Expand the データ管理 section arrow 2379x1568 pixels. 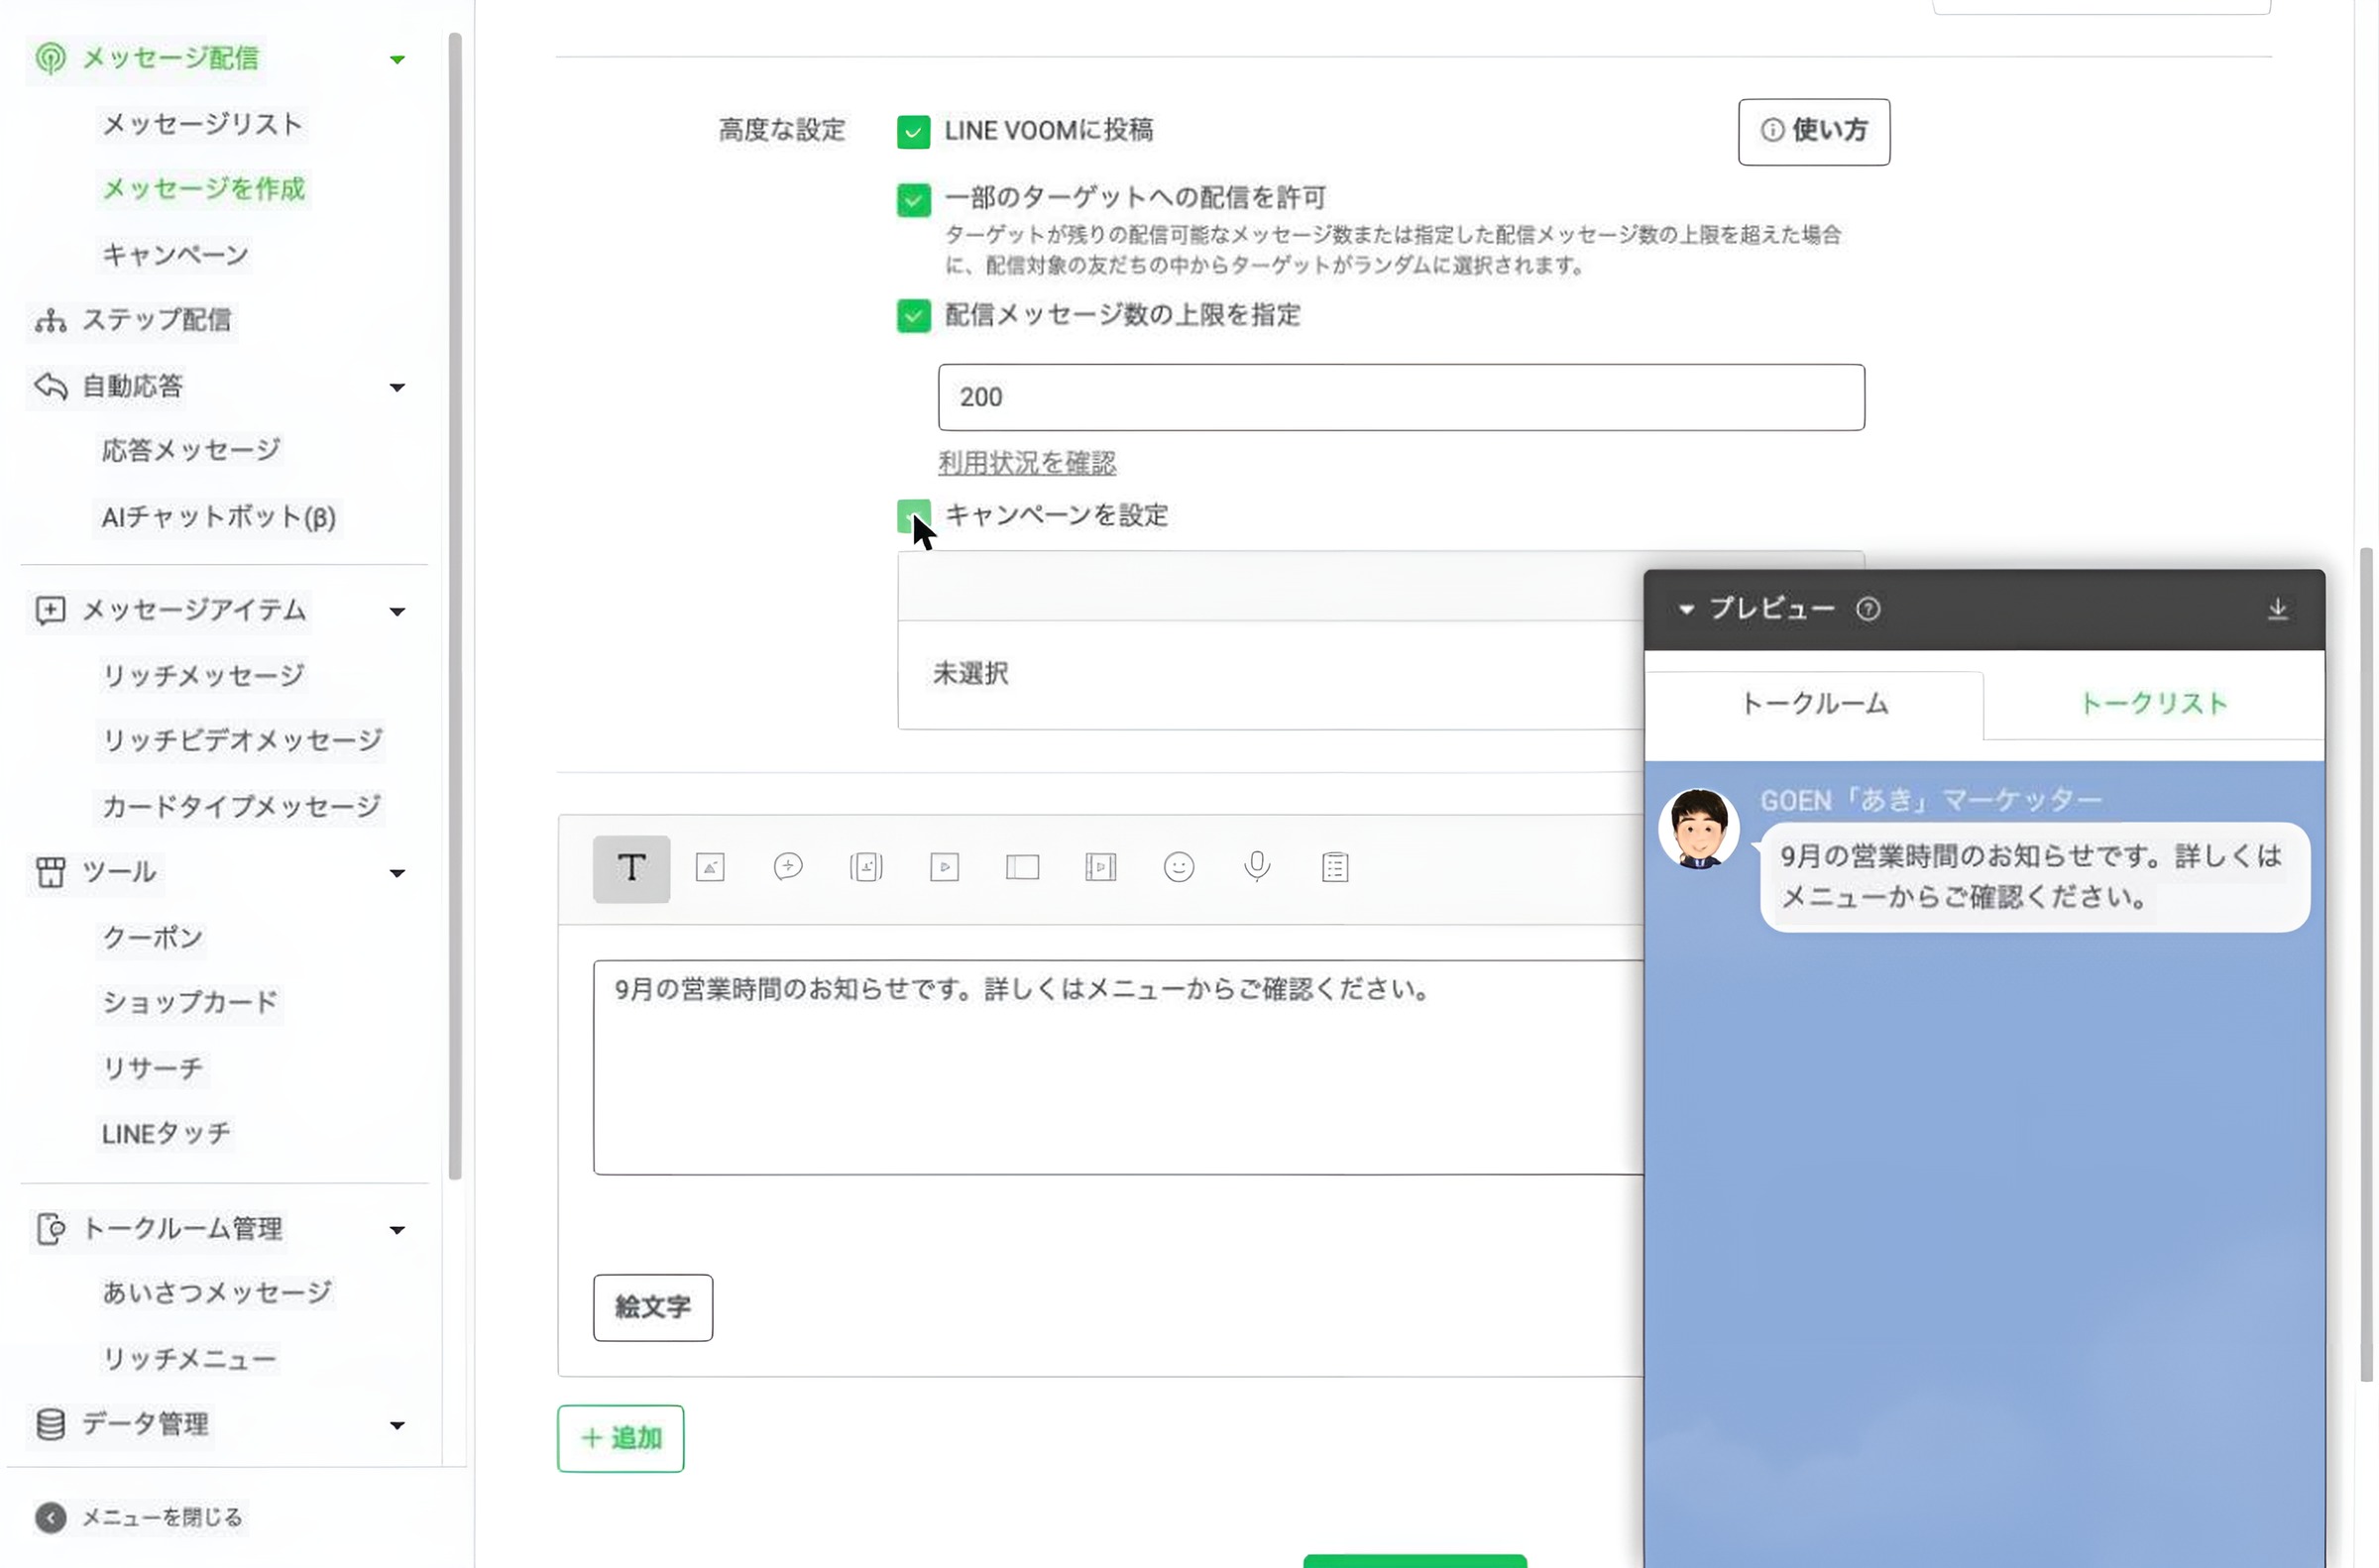(397, 1425)
